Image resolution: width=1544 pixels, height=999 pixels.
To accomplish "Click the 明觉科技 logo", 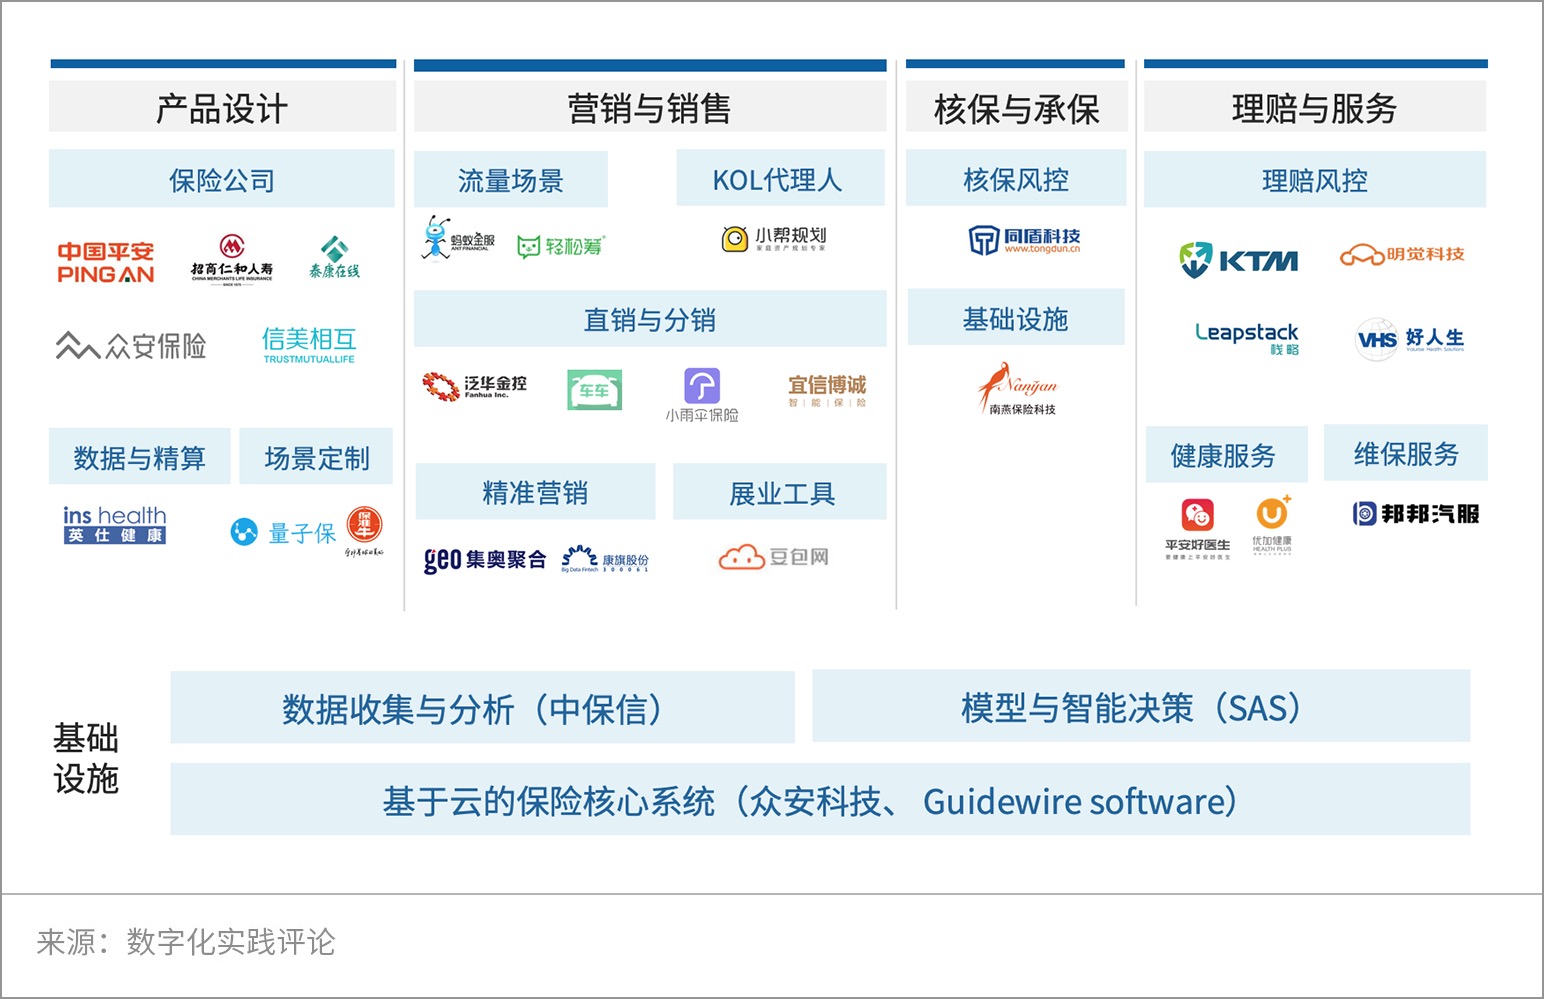I will click(1402, 255).
